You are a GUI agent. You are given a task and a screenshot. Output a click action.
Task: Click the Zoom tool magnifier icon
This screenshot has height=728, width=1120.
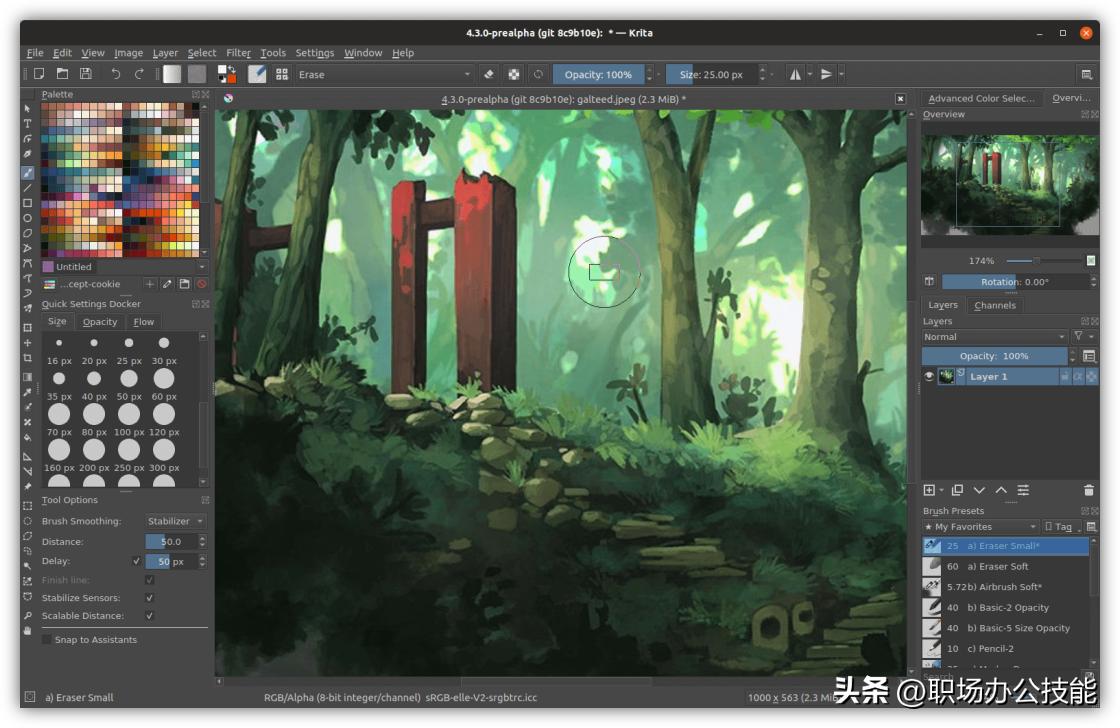coord(28,615)
